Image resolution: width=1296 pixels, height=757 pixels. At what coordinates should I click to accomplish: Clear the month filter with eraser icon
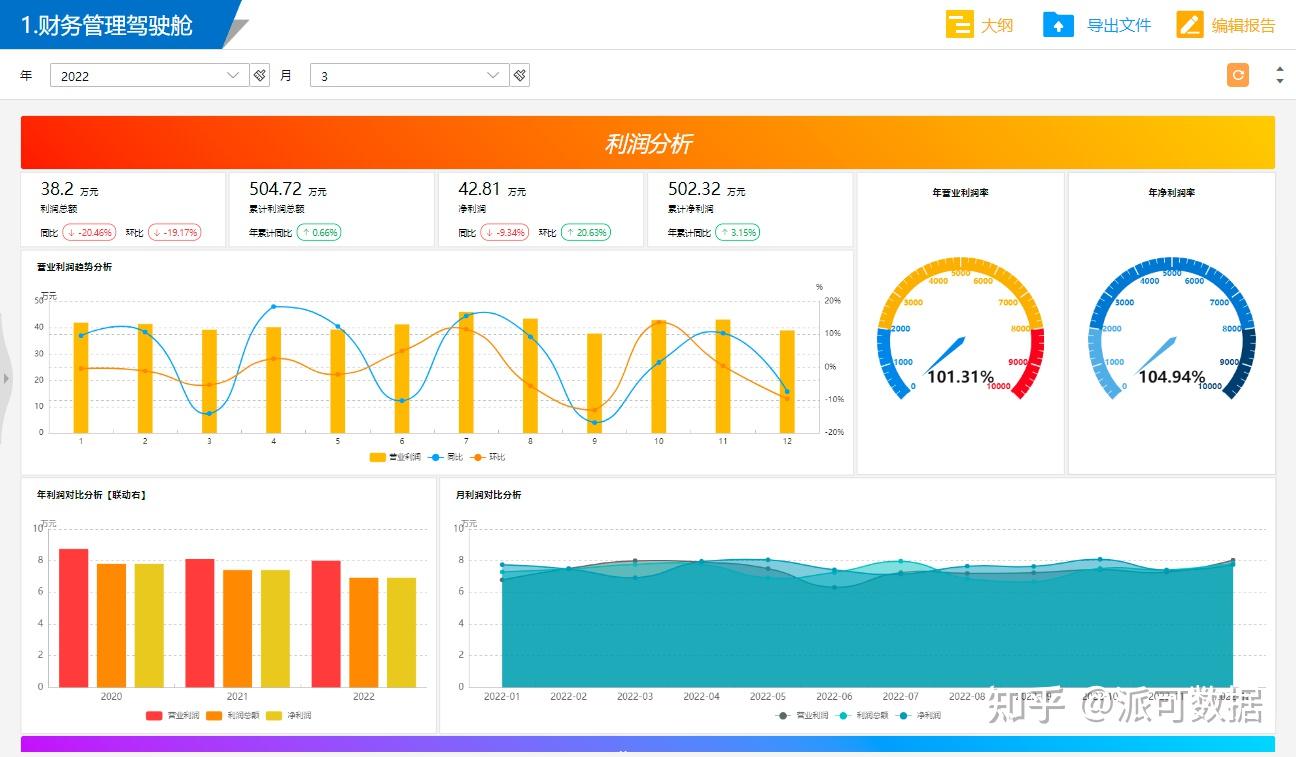coord(520,75)
